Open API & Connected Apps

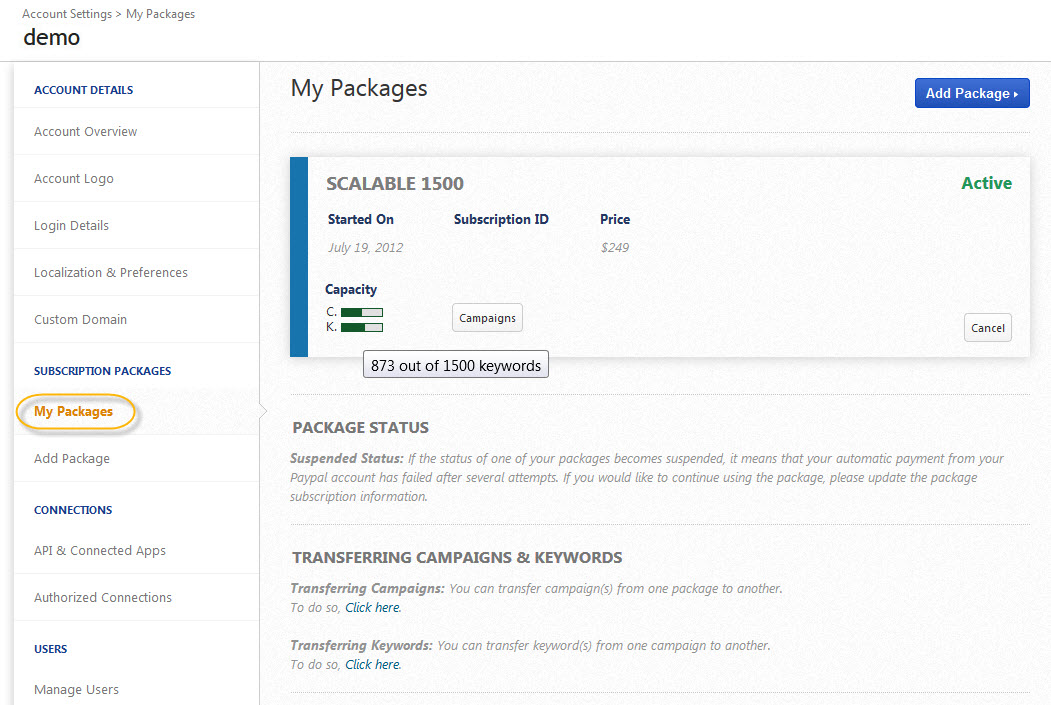100,550
